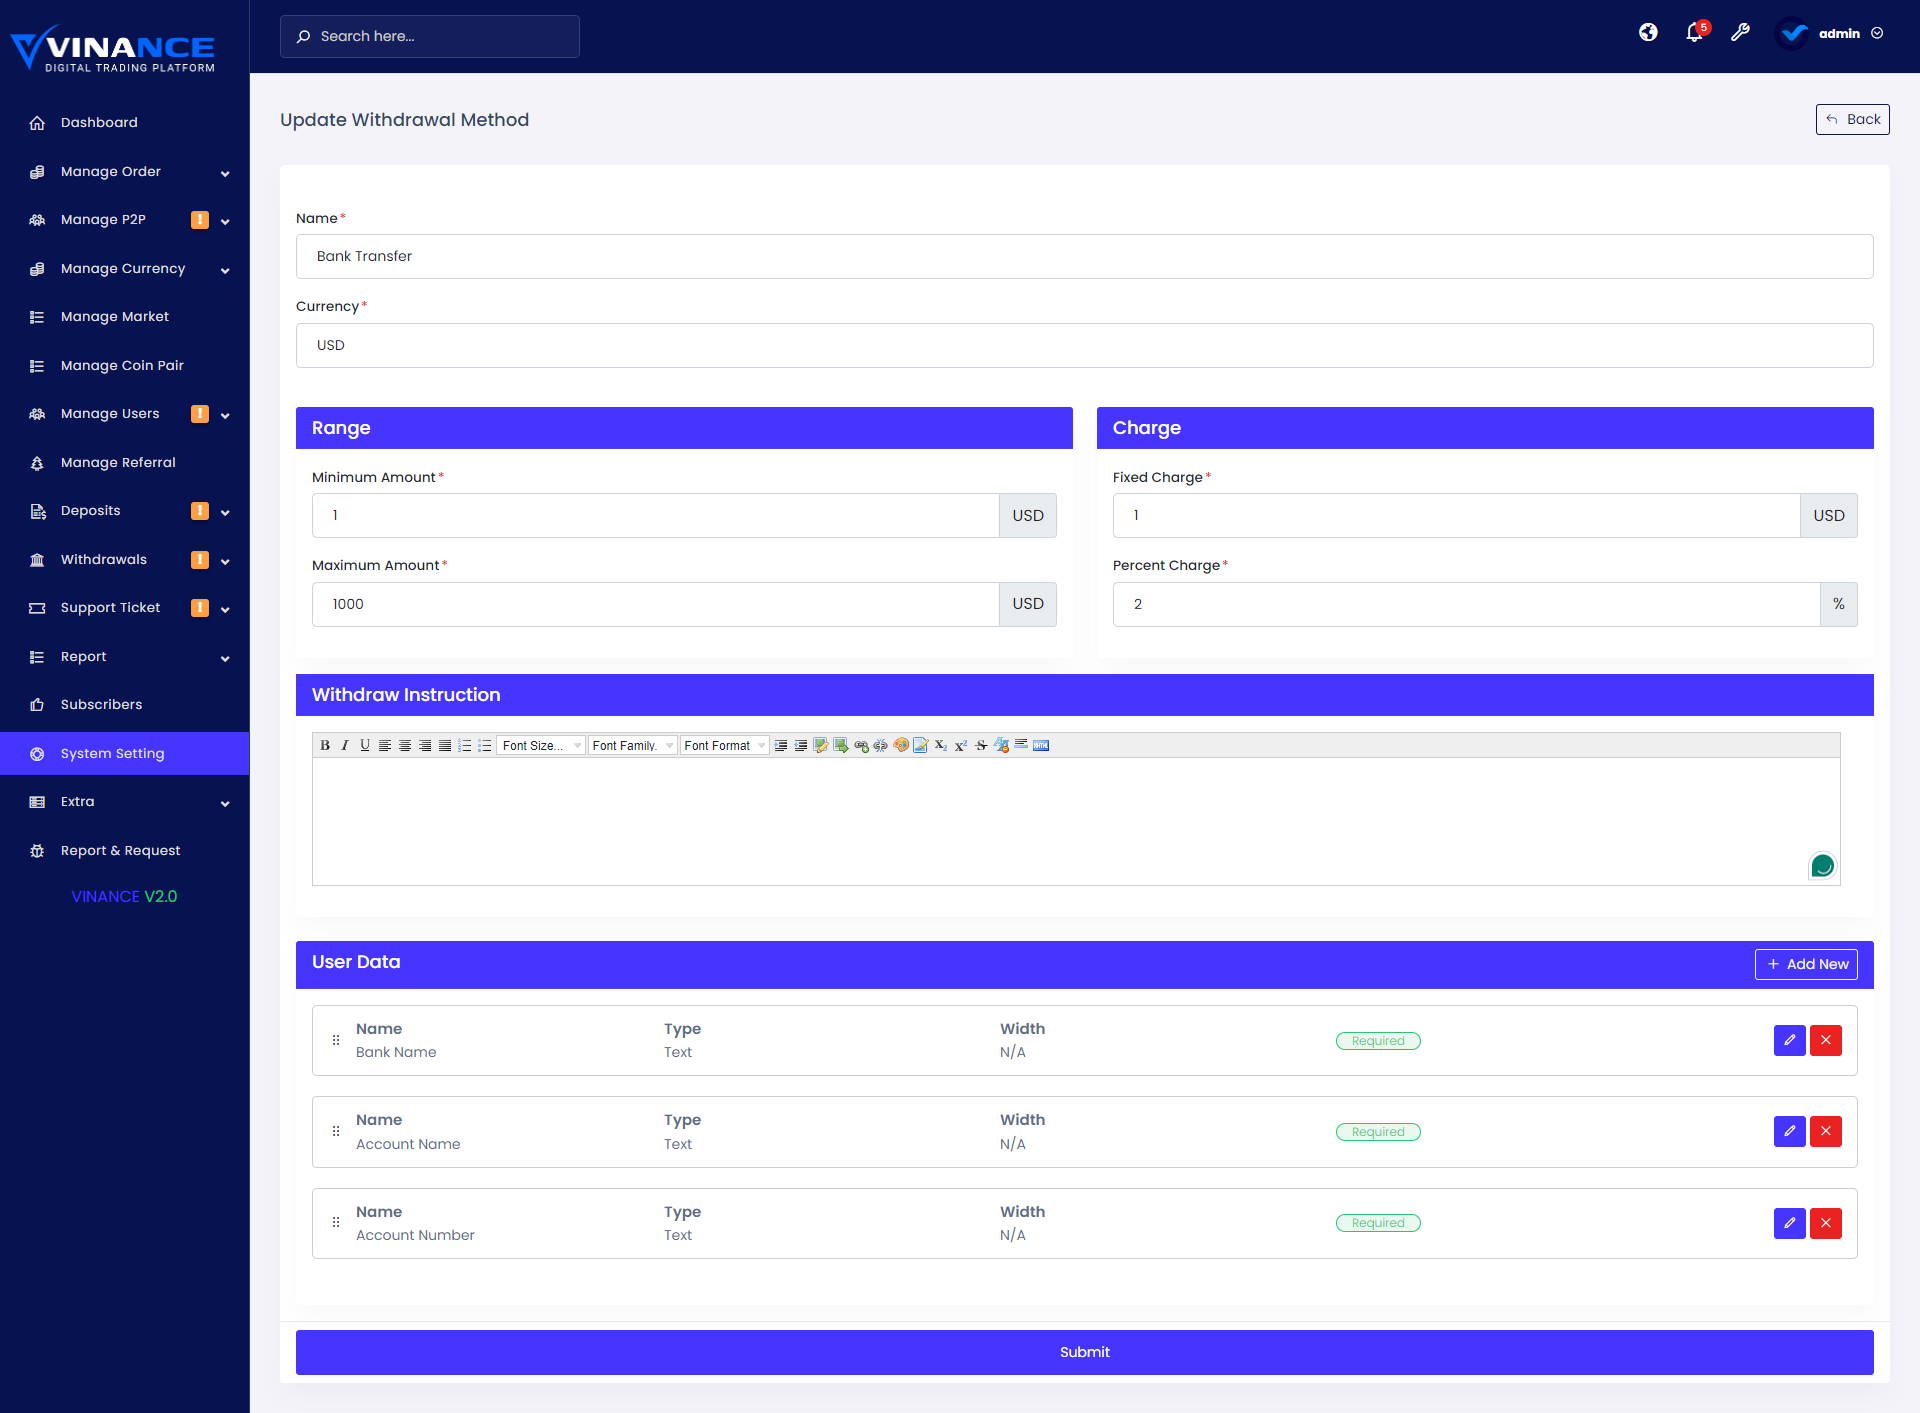Click the upload image icon in editor

[841, 745]
